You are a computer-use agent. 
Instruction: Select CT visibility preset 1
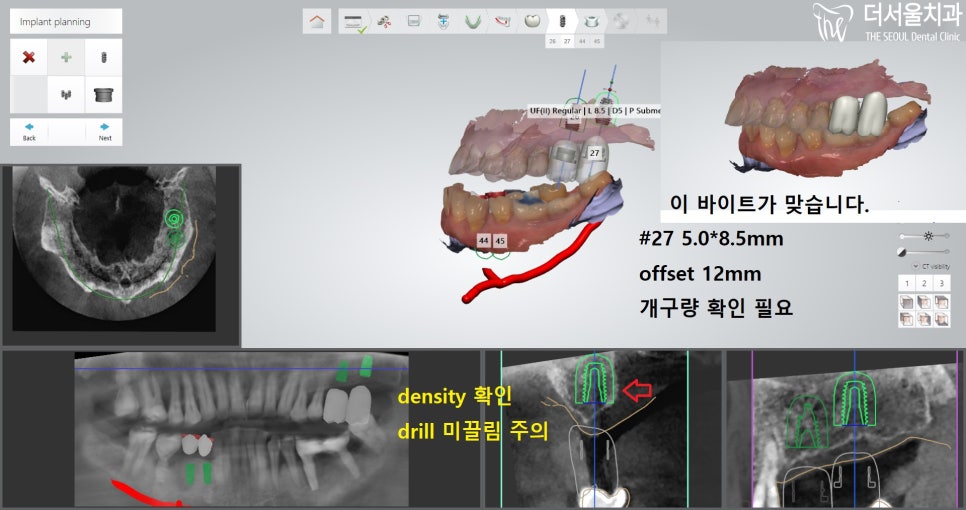[905, 284]
